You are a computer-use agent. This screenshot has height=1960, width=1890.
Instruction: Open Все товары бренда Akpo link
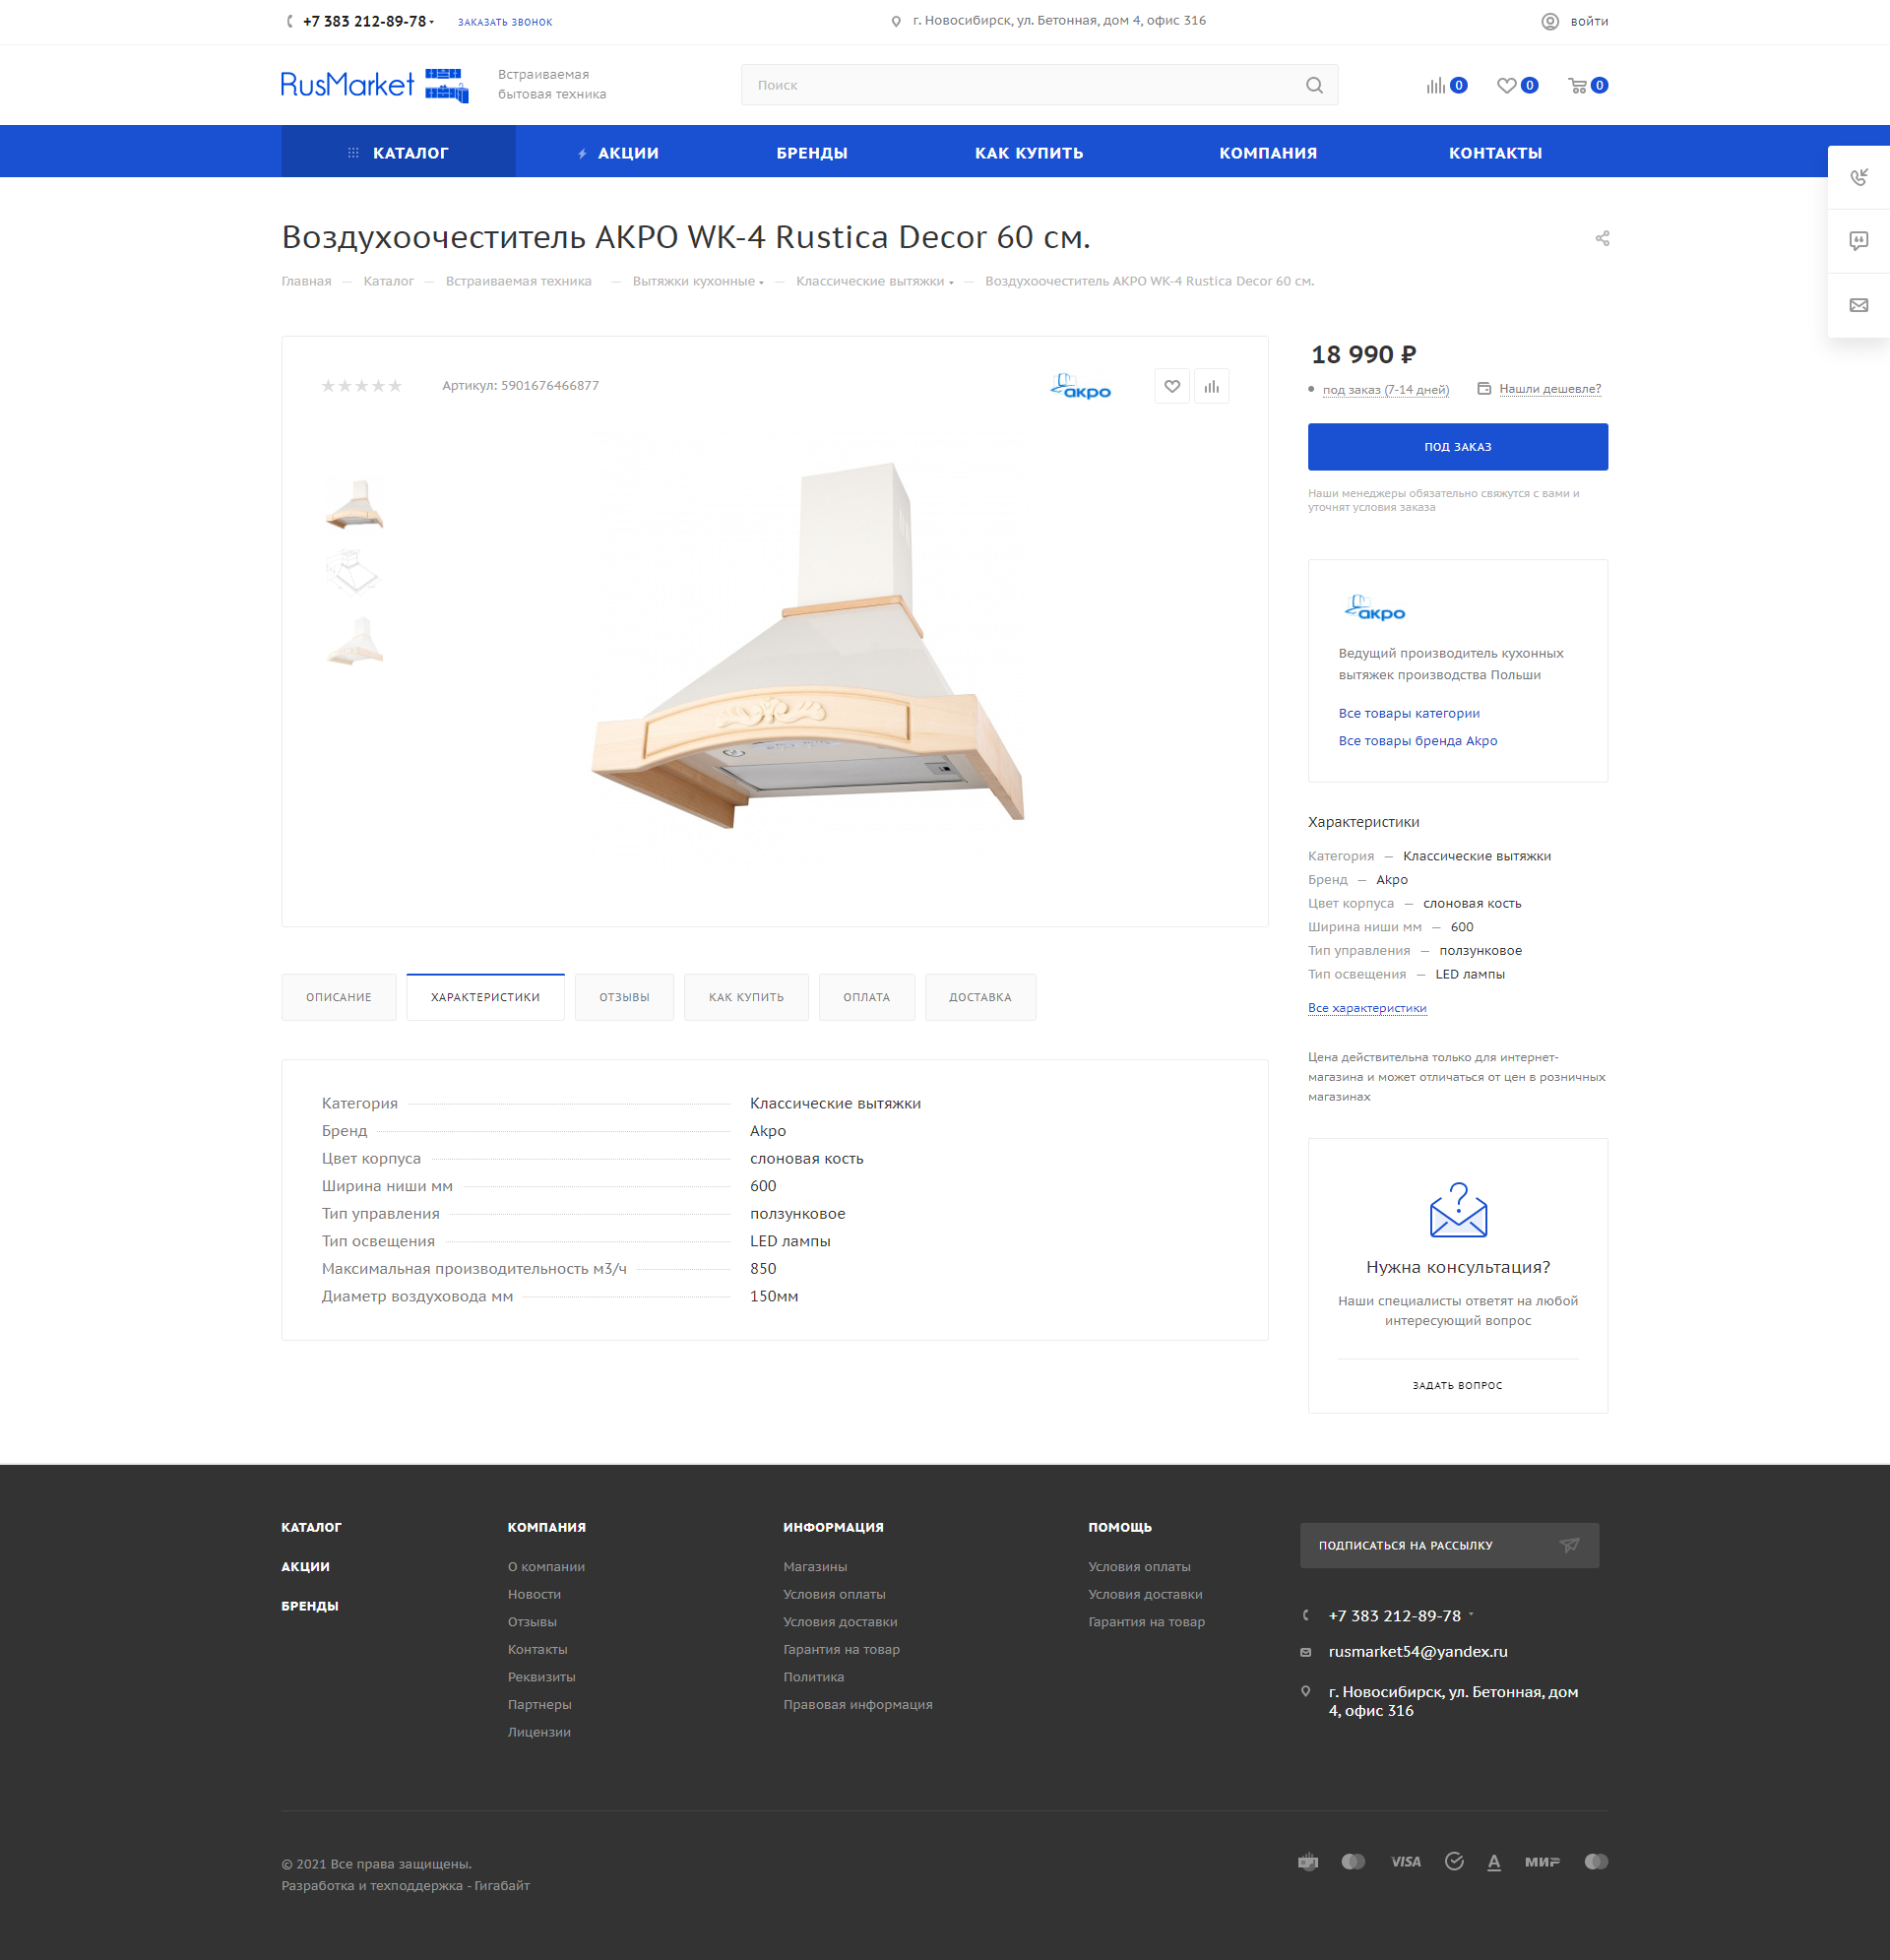tap(1417, 741)
